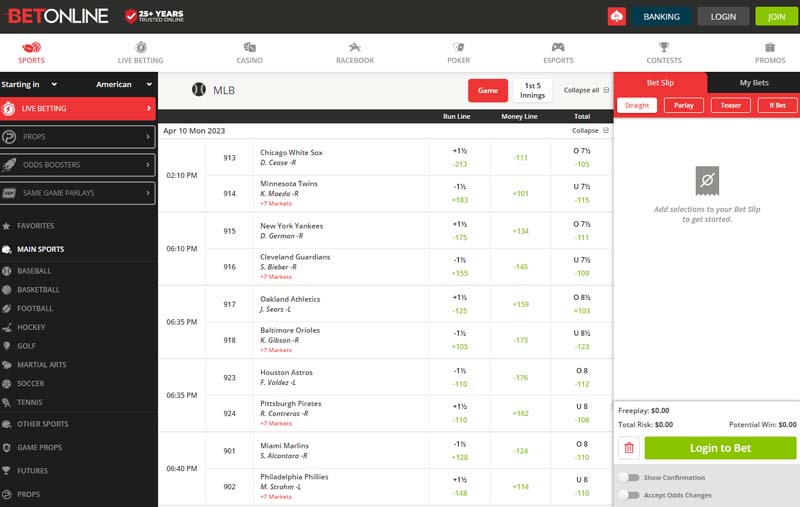Viewport: 800px width, 507px height.
Task: Open Main Sports in sidebar
Action: pyautogui.click(x=40, y=249)
